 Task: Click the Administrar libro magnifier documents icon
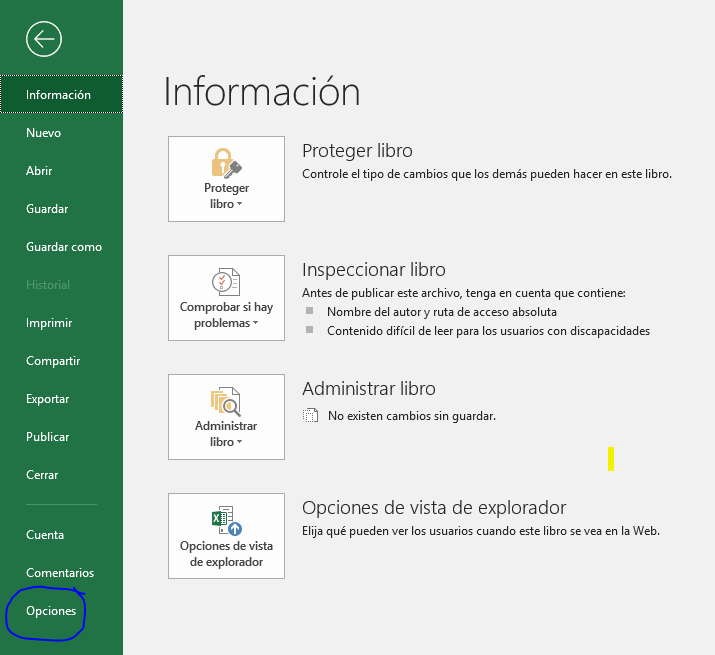pyautogui.click(x=226, y=401)
